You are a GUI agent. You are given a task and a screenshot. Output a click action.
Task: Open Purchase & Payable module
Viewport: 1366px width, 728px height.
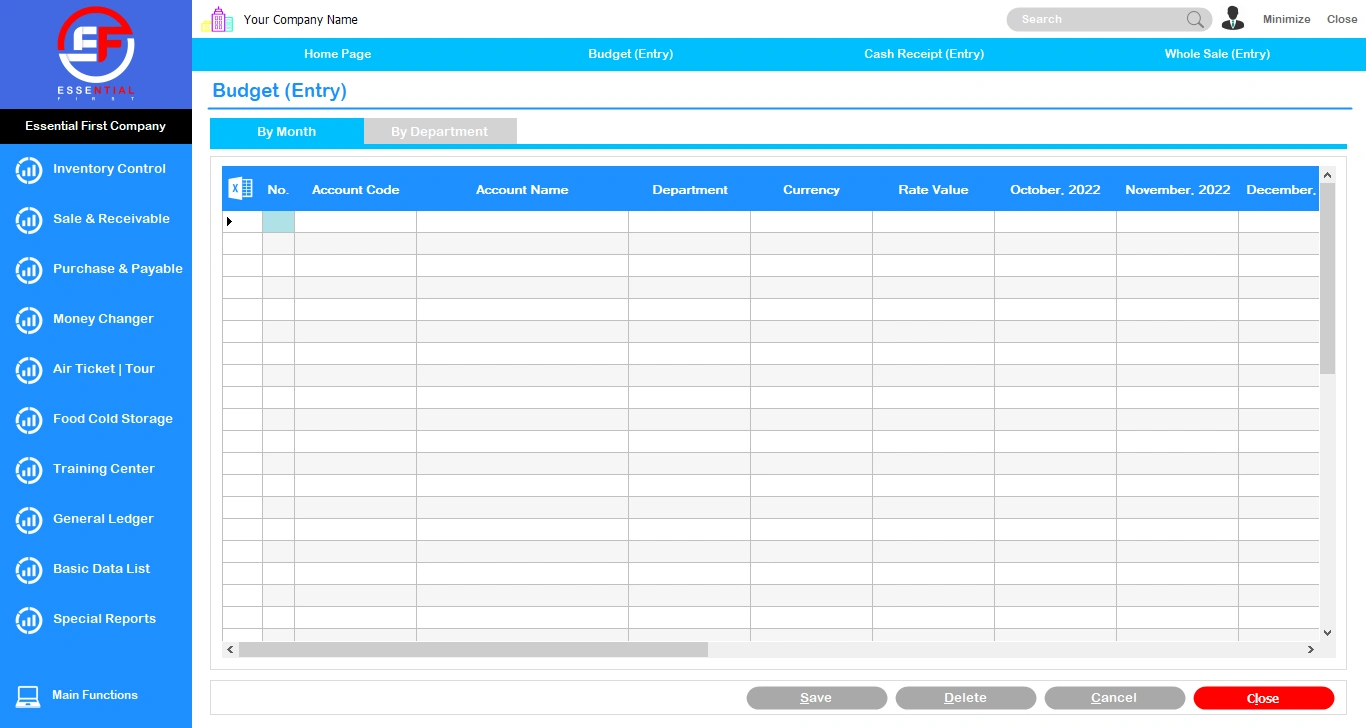click(118, 269)
